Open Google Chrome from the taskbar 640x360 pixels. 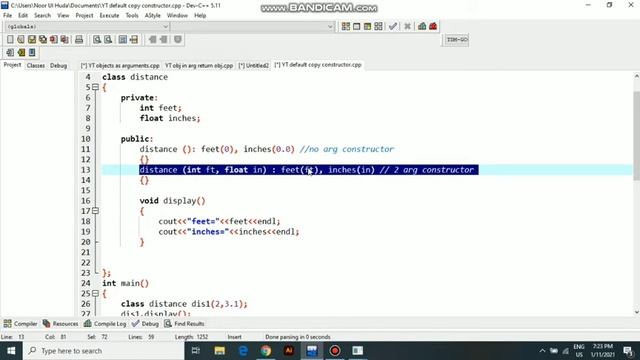[266, 351]
